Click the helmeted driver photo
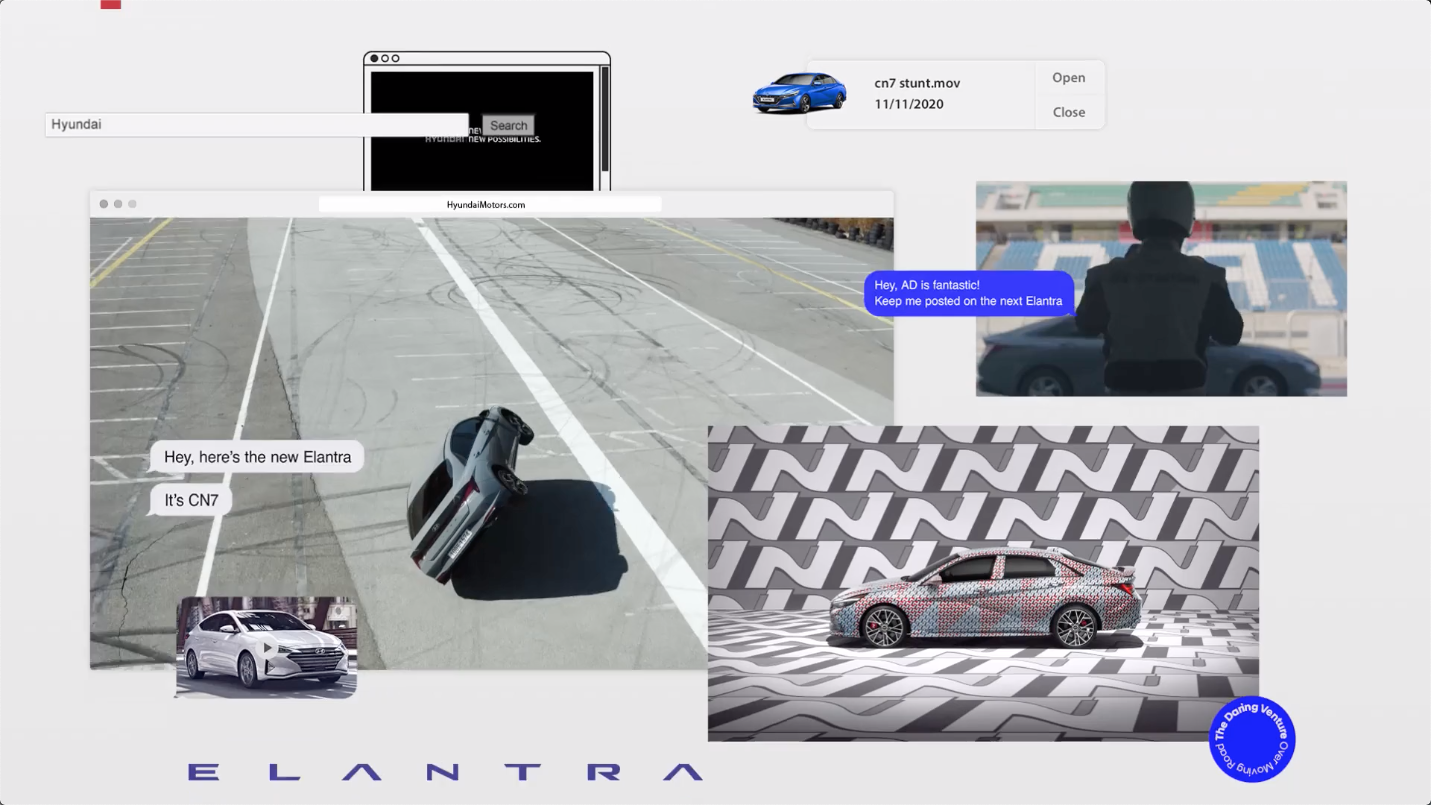 click(1161, 289)
